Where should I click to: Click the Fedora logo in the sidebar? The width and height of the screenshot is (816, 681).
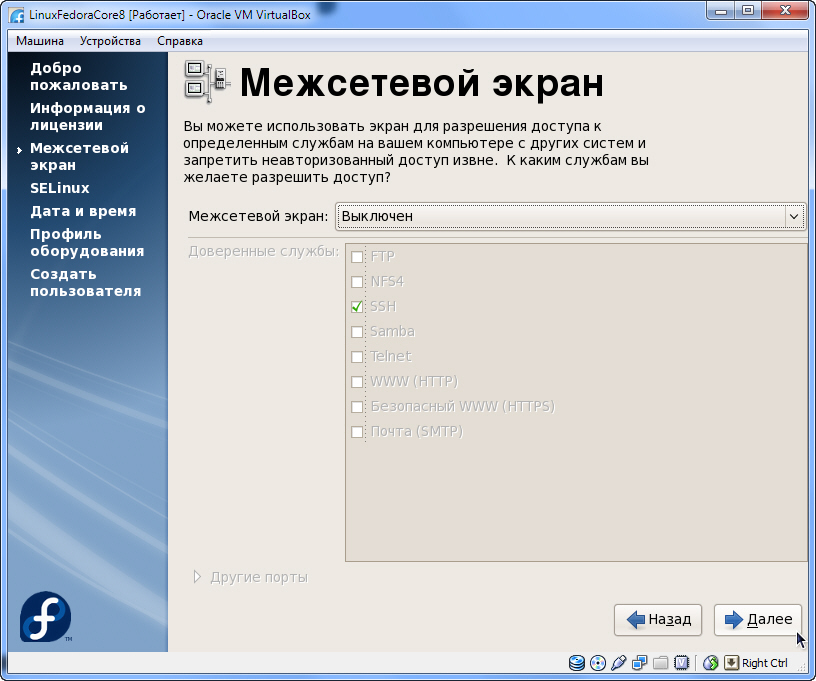point(46,616)
